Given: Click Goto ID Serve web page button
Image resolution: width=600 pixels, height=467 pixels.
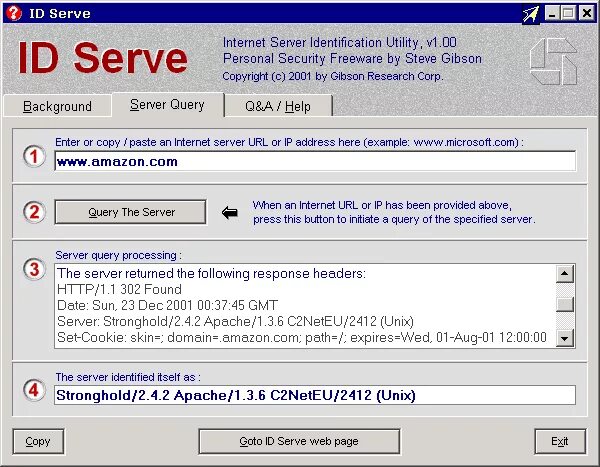Looking at the screenshot, I should point(299,441).
